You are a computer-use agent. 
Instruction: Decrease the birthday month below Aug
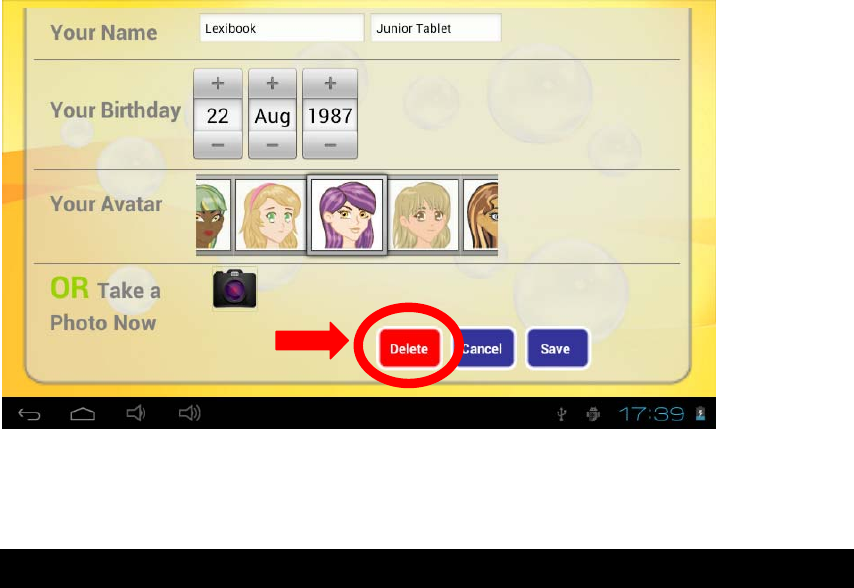tap(272, 145)
